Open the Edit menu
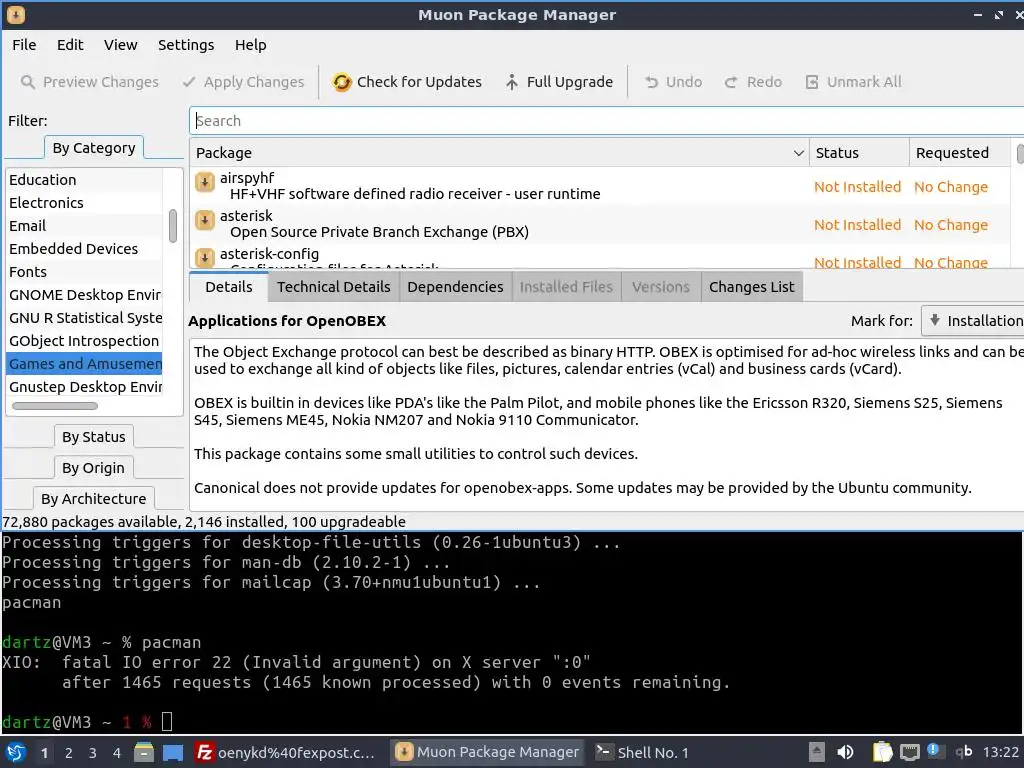Screen dimensions: 1024x768 70,45
